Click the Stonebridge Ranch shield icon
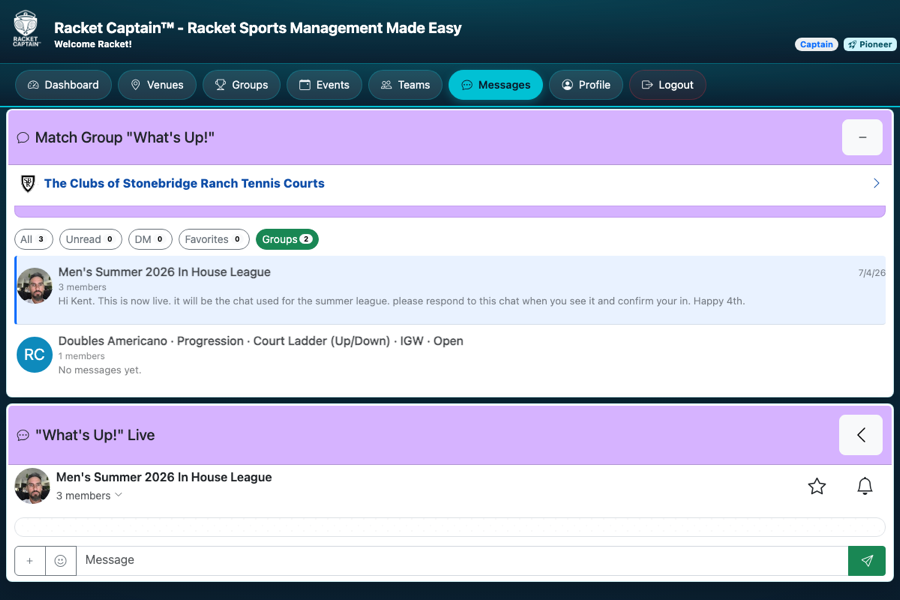The image size is (900, 600). (x=28, y=183)
